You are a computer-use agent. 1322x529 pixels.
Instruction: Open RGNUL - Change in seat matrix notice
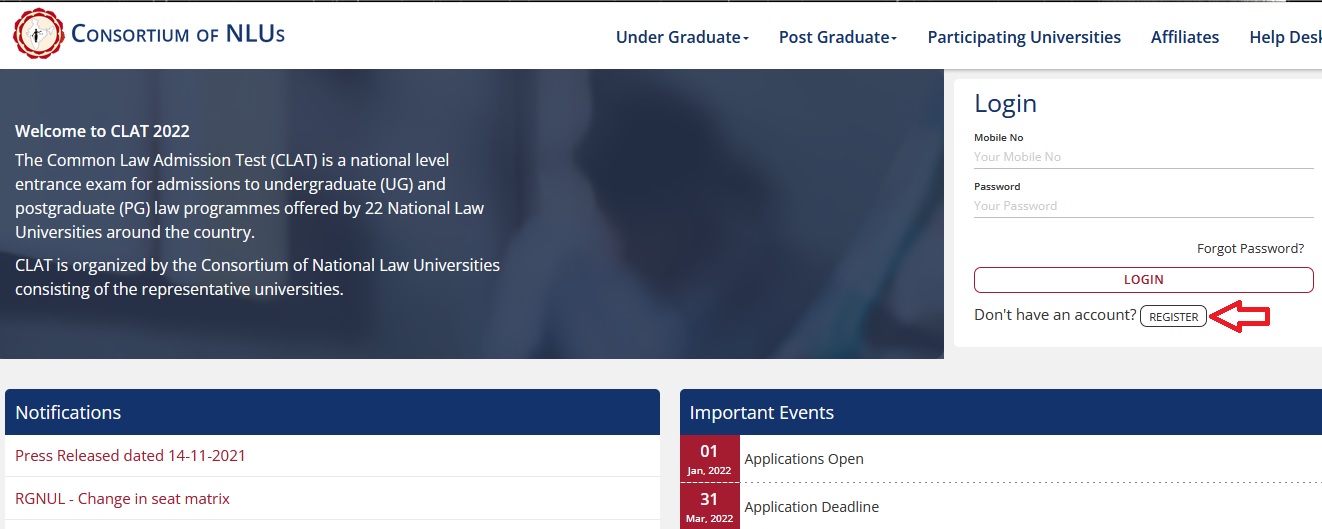click(122, 499)
